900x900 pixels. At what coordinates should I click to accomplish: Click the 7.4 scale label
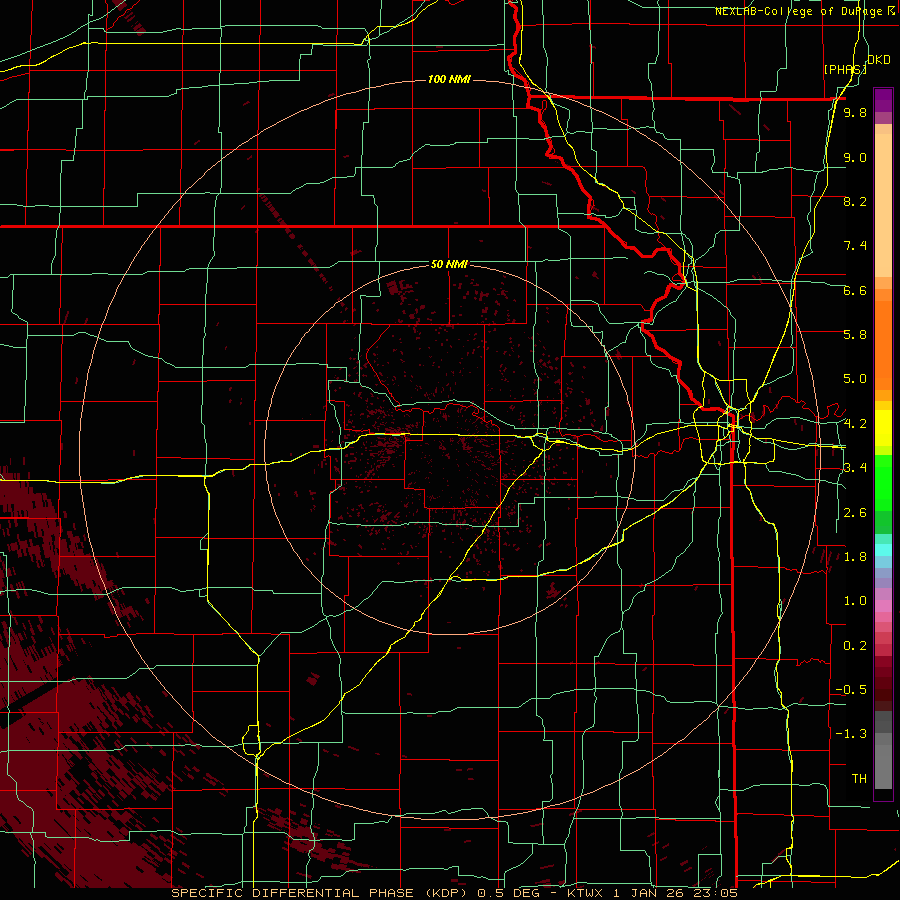855,246
